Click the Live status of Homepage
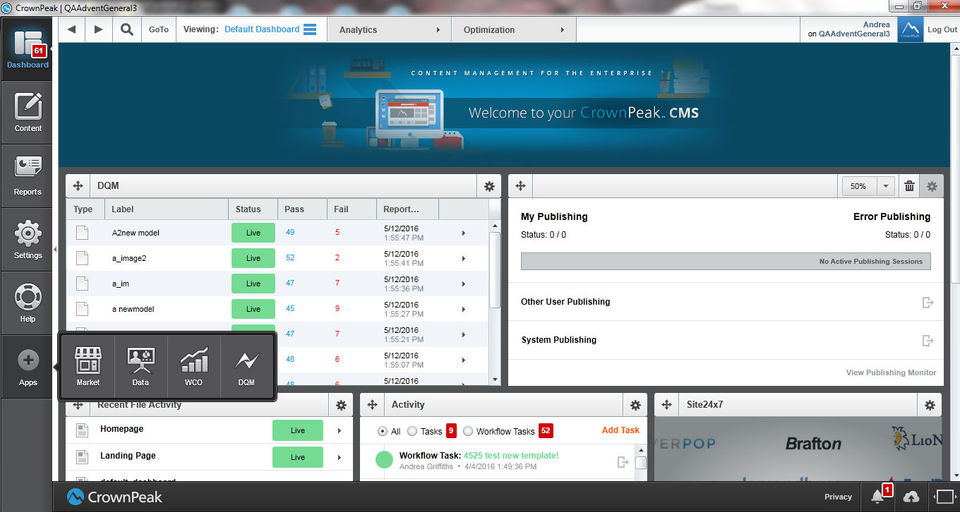 tap(298, 431)
